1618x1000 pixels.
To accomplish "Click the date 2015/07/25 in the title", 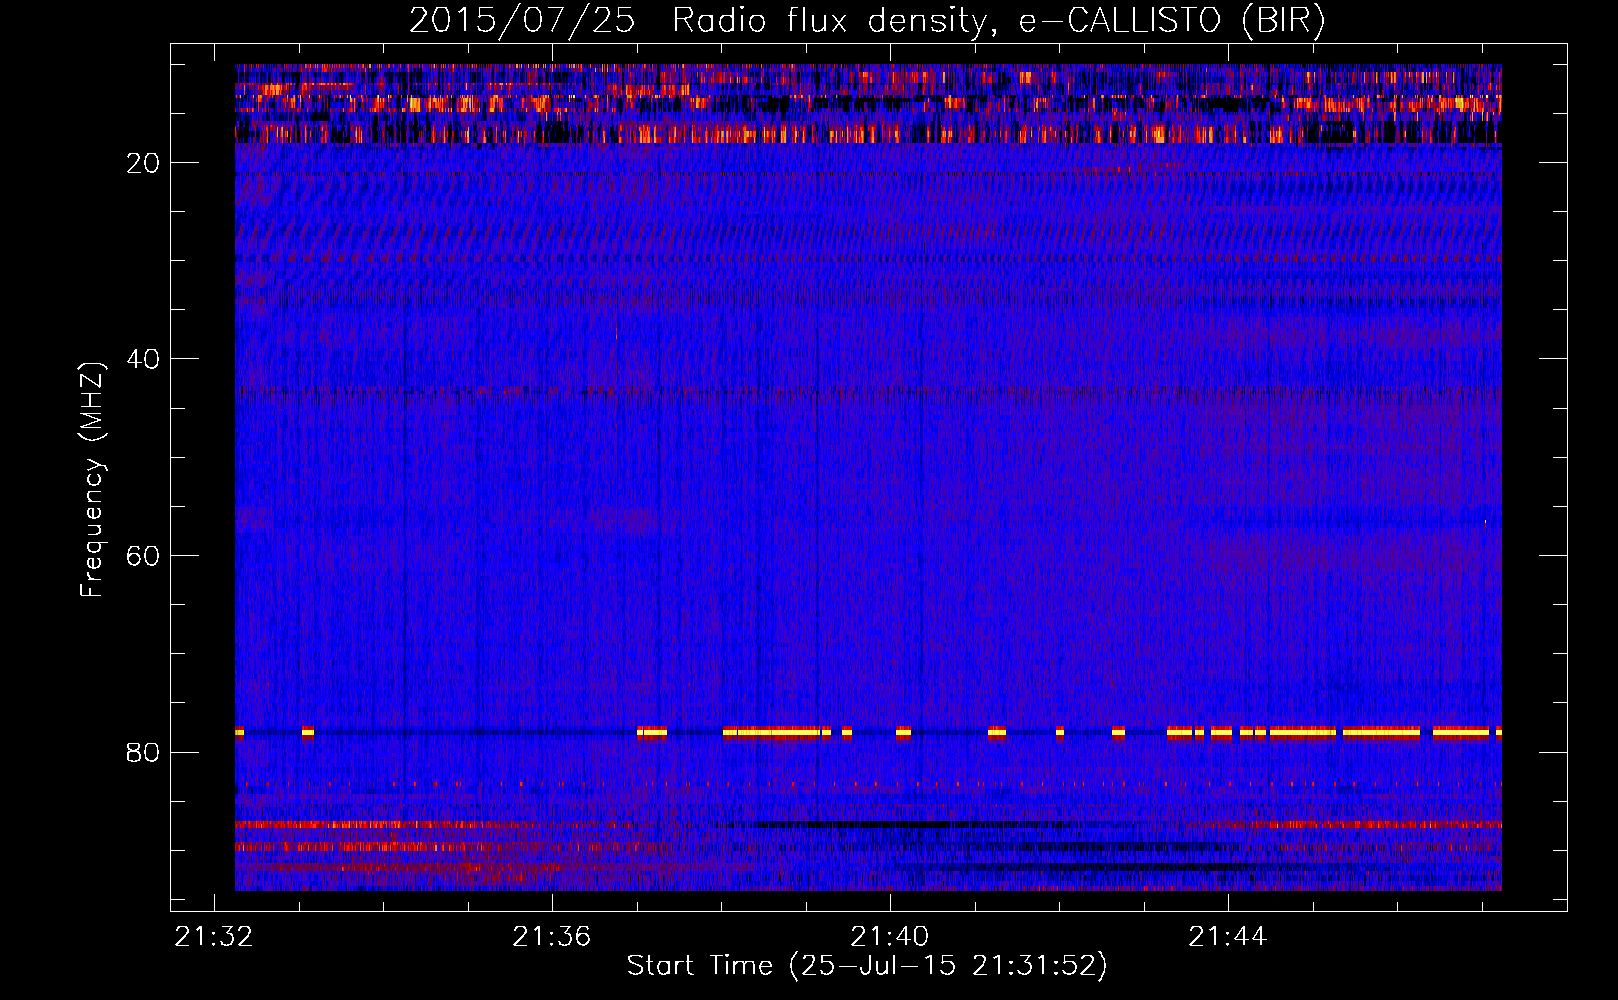I will pyautogui.click(x=521, y=21).
